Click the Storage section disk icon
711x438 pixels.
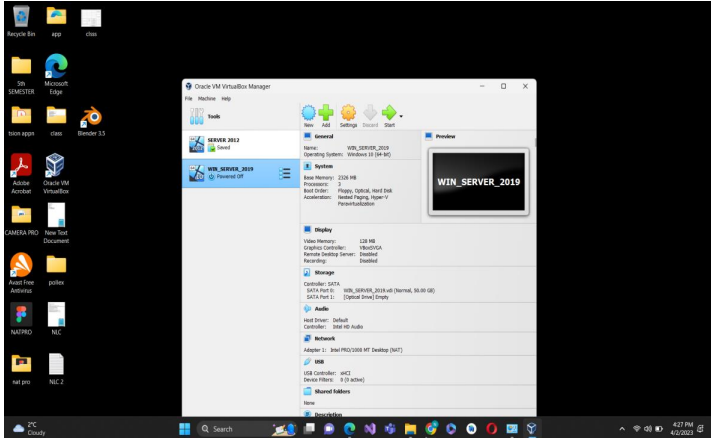(307, 273)
